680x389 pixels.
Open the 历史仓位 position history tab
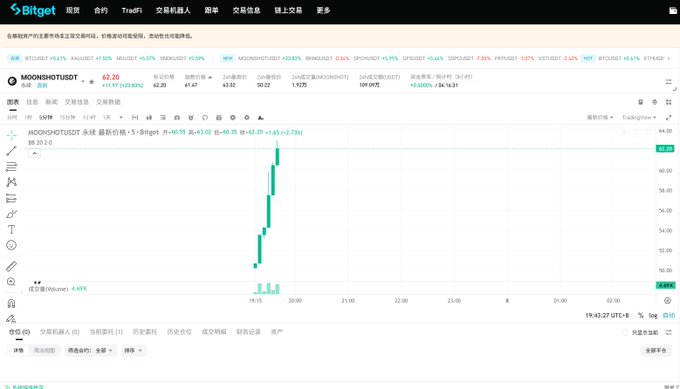(179, 332)
